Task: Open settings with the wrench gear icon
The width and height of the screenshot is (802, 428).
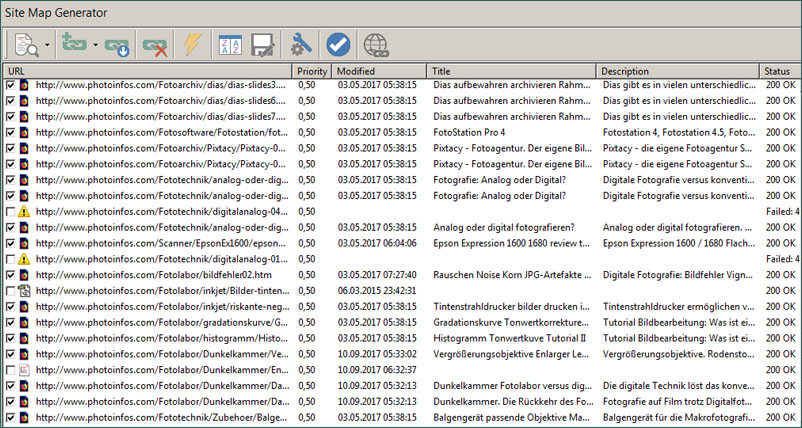Action: point(301,45)
